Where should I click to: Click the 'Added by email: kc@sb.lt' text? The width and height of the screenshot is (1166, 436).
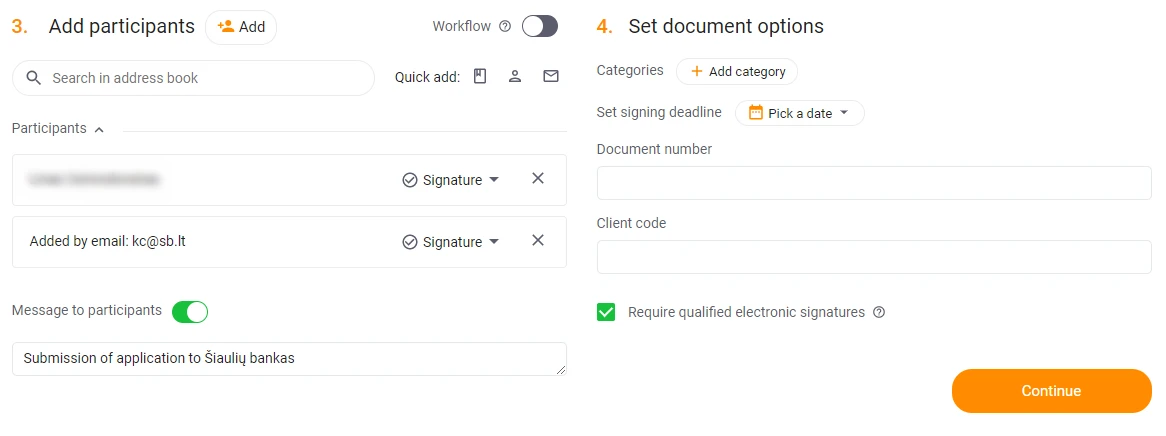pyautogui.click(x=107, y=241)
